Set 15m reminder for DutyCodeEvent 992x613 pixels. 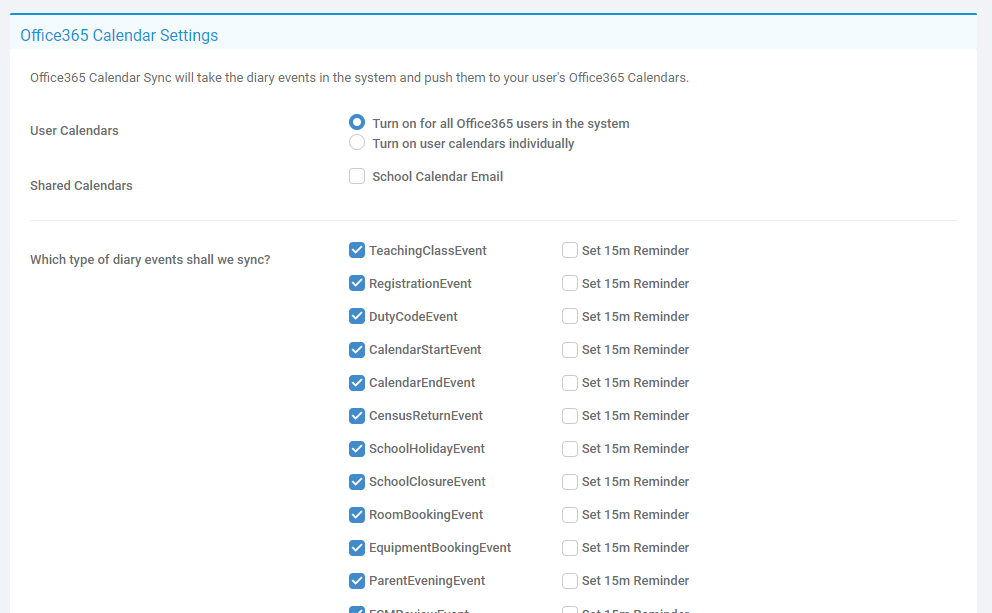click(570, 317)
